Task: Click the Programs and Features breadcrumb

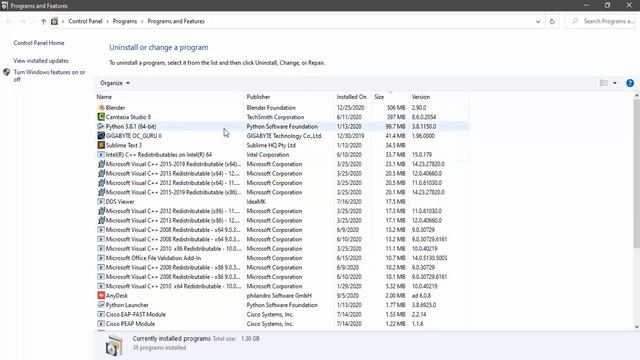Action: [176, 21]
